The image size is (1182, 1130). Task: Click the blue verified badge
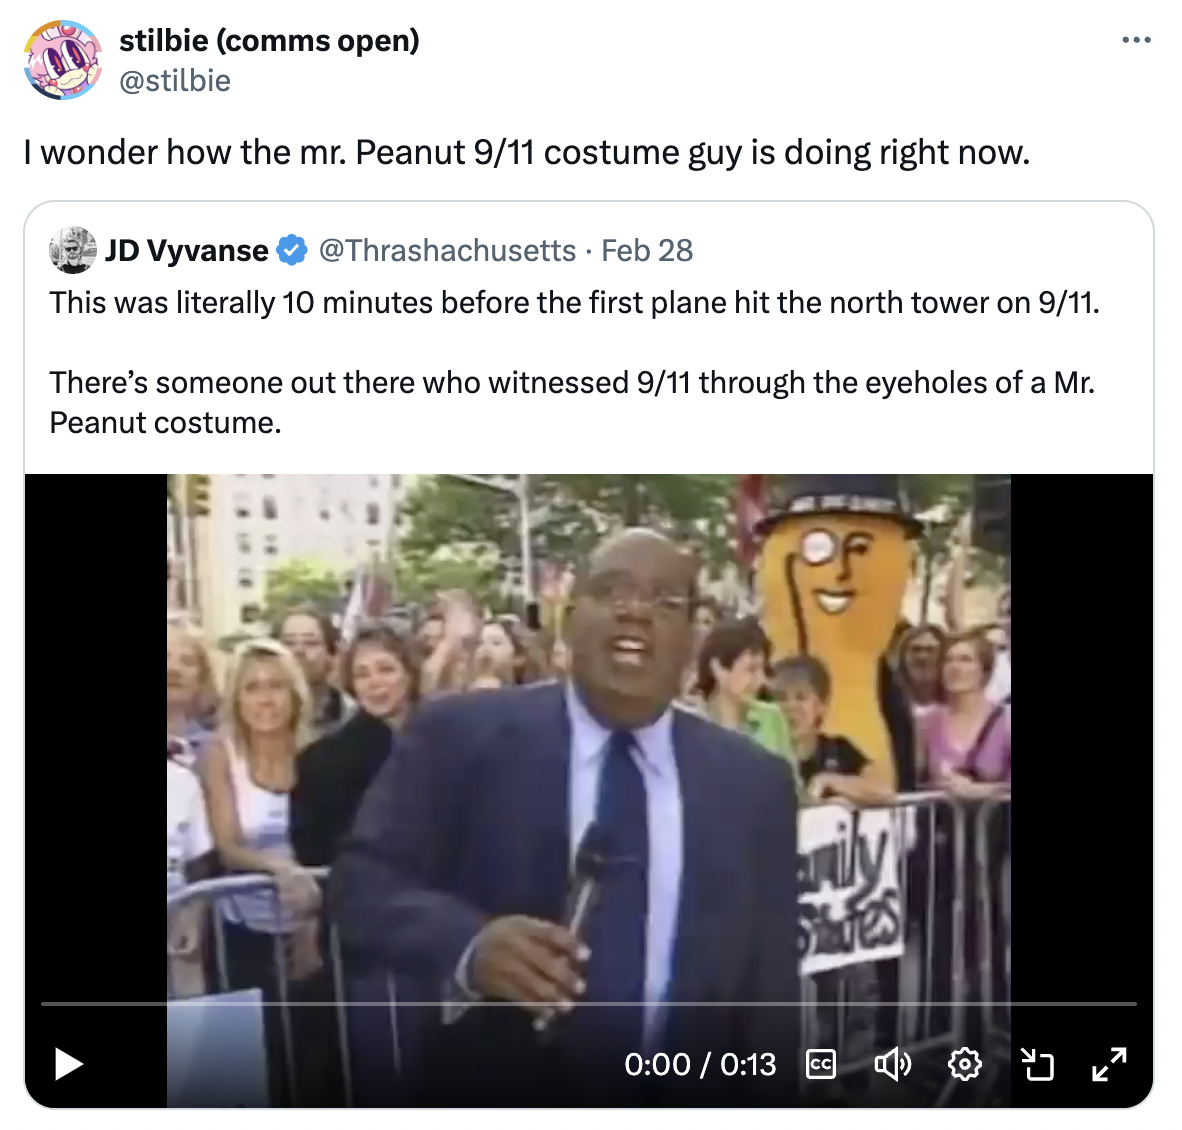292,250
